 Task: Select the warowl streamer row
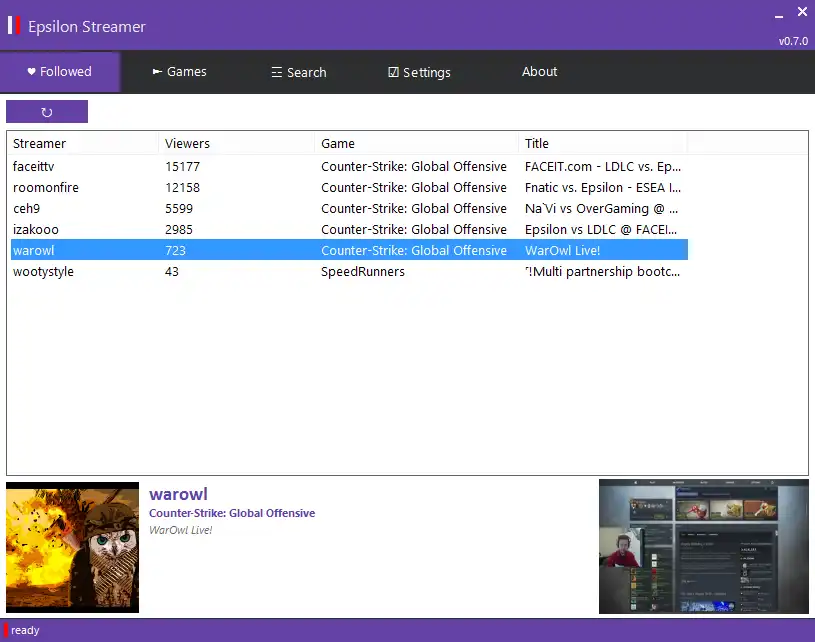coord(349,250)
